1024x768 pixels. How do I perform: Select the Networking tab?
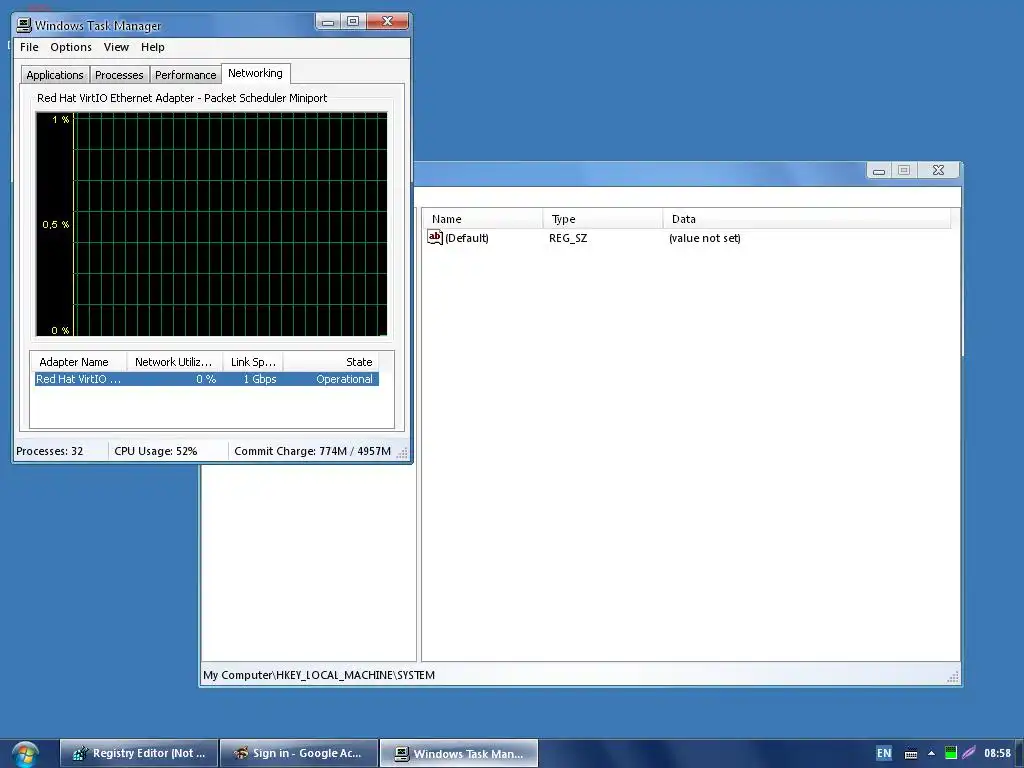(x=255, y=73)
